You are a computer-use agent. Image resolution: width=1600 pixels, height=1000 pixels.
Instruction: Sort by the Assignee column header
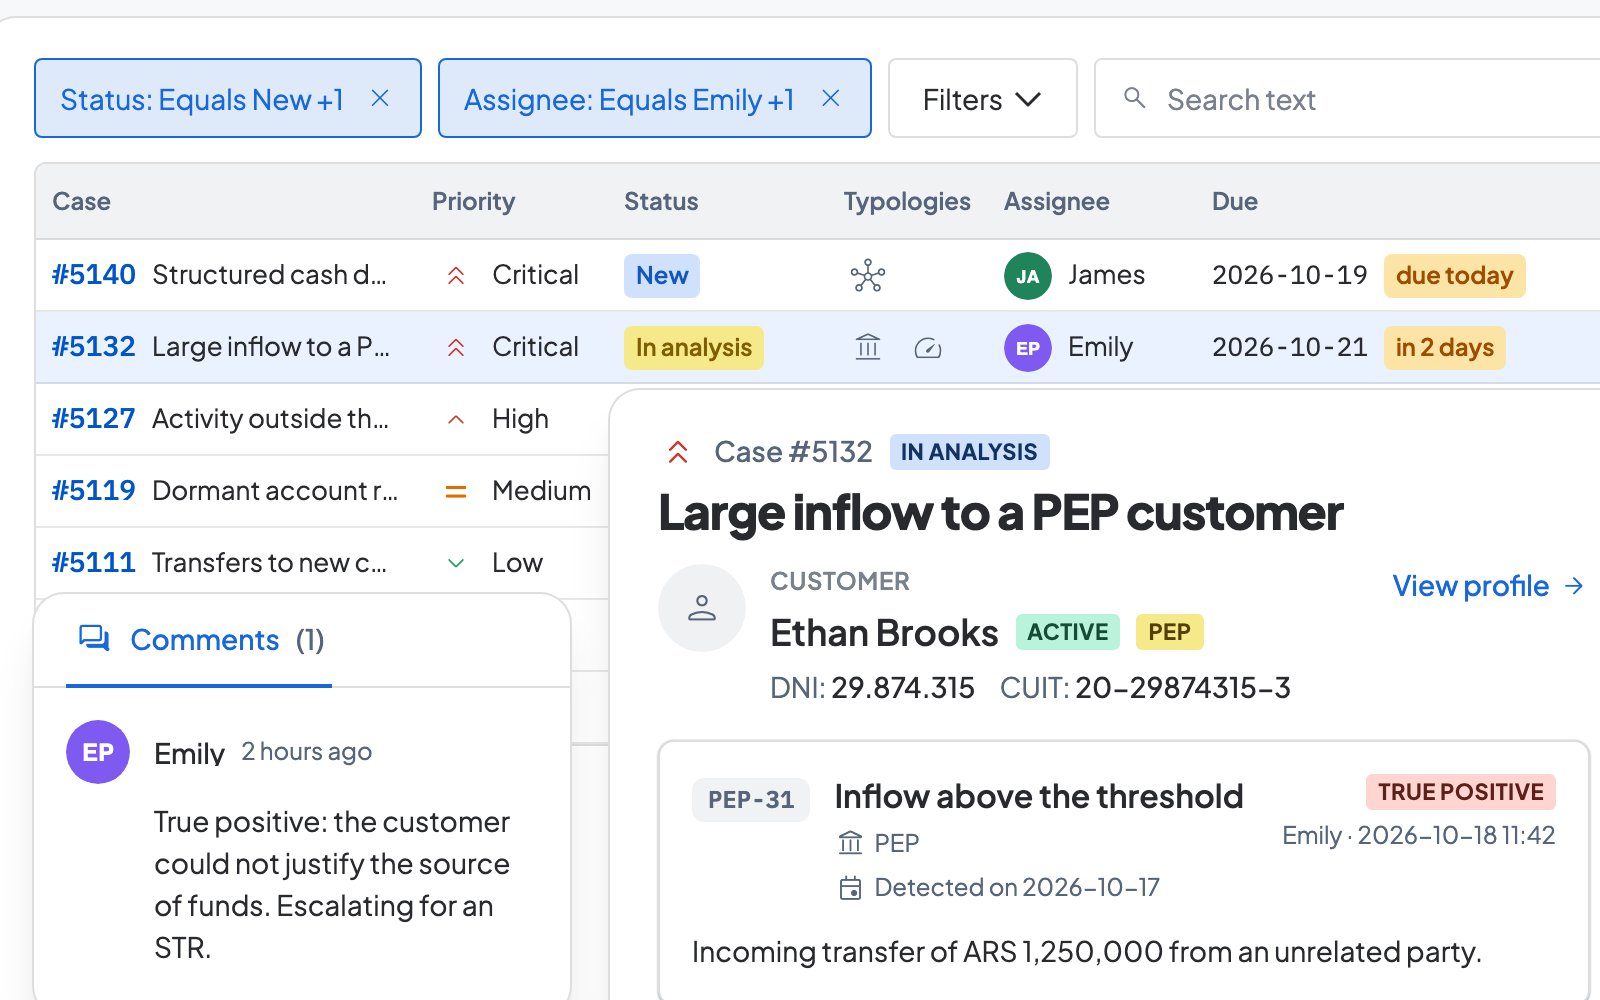click(x=1056, y=201)
